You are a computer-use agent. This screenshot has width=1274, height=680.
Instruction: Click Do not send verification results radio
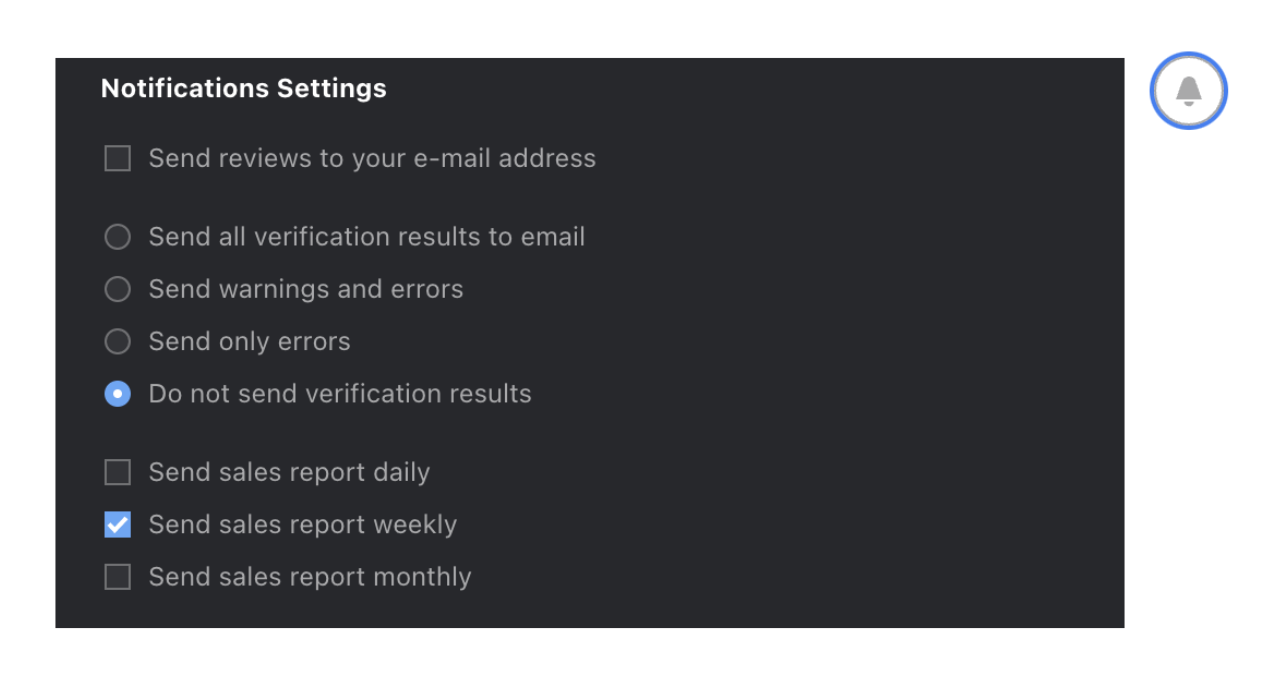pyautogui.click(x=118, y=394)
